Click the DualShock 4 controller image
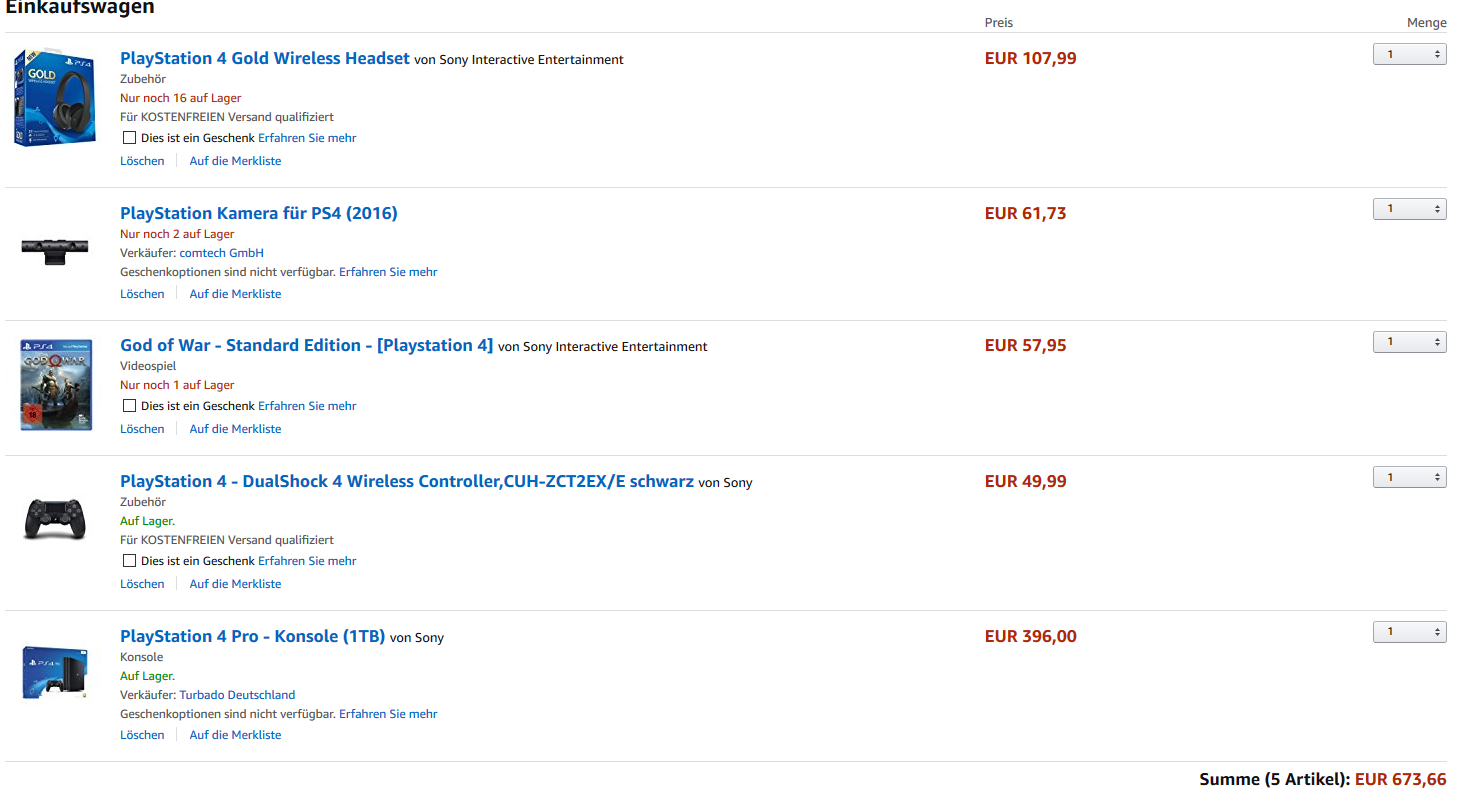 pyautogui.click(x=55, y=518)
